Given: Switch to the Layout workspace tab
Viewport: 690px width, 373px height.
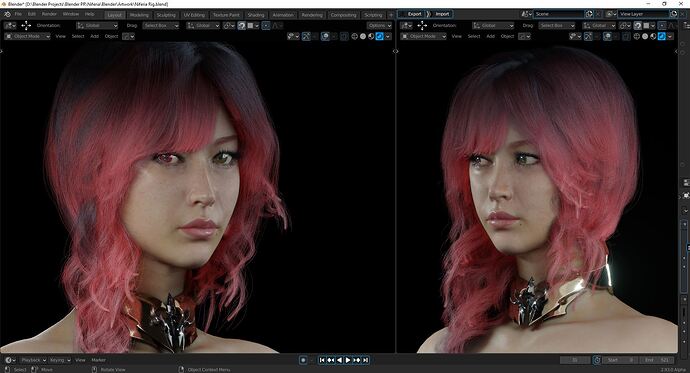Looking at the screenshot, I should pos(114,15).
